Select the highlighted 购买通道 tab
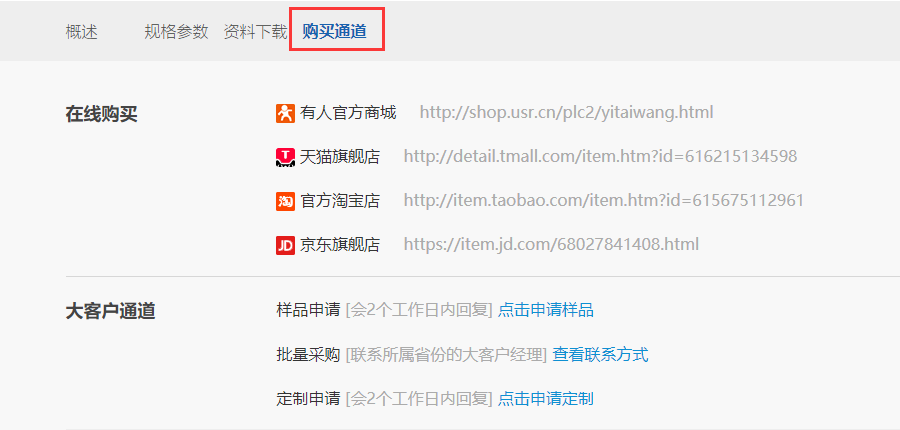This screenshot has height=430, width=900. pos(335,32)
